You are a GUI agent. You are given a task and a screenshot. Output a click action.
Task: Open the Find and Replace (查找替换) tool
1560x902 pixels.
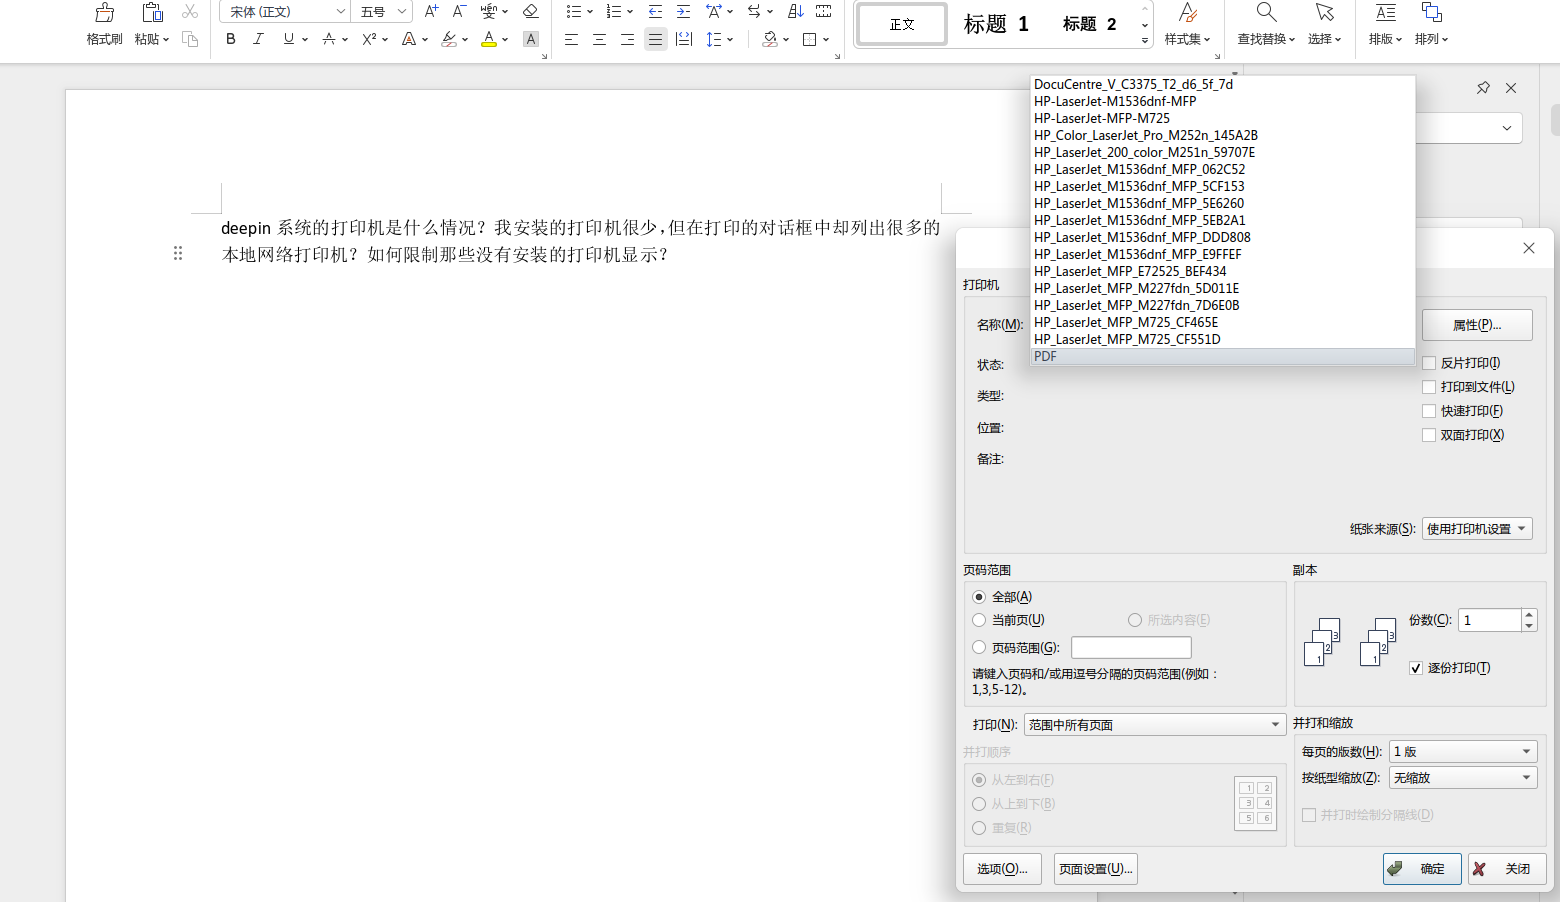click(x=1266, y=24)
